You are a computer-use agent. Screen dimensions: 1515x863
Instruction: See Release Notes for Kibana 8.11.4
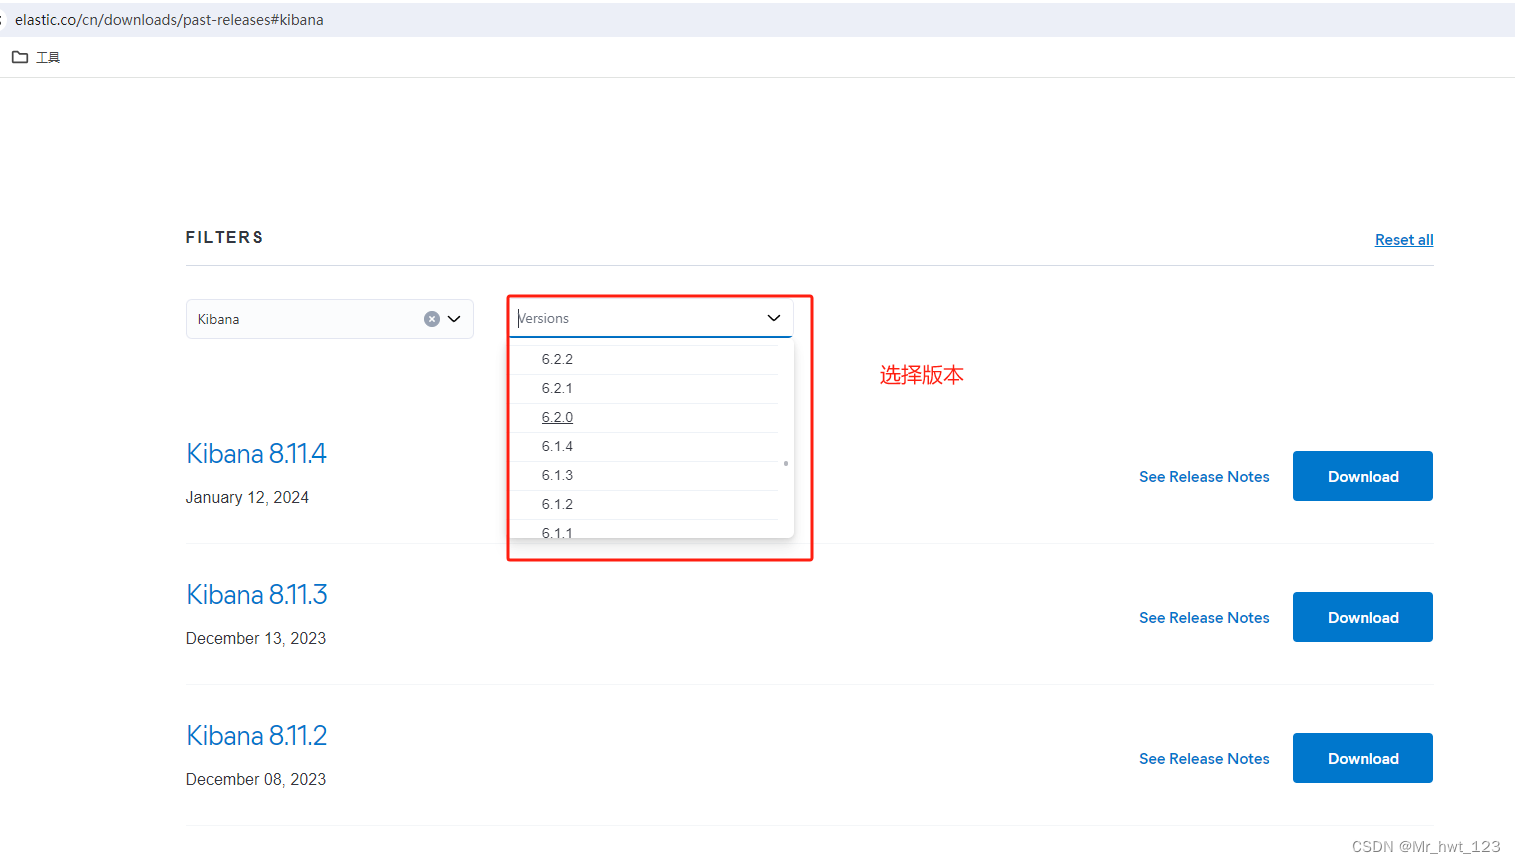point(1204,477)
